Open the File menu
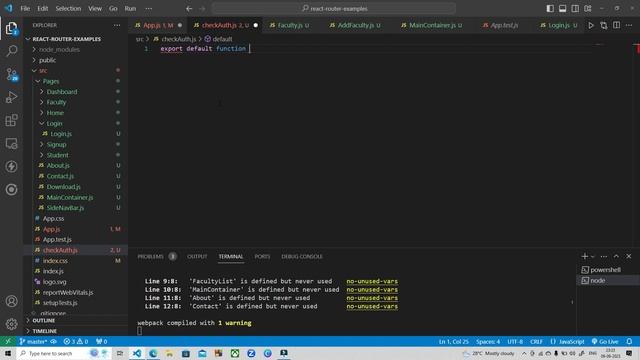 (x=25, y=9)
